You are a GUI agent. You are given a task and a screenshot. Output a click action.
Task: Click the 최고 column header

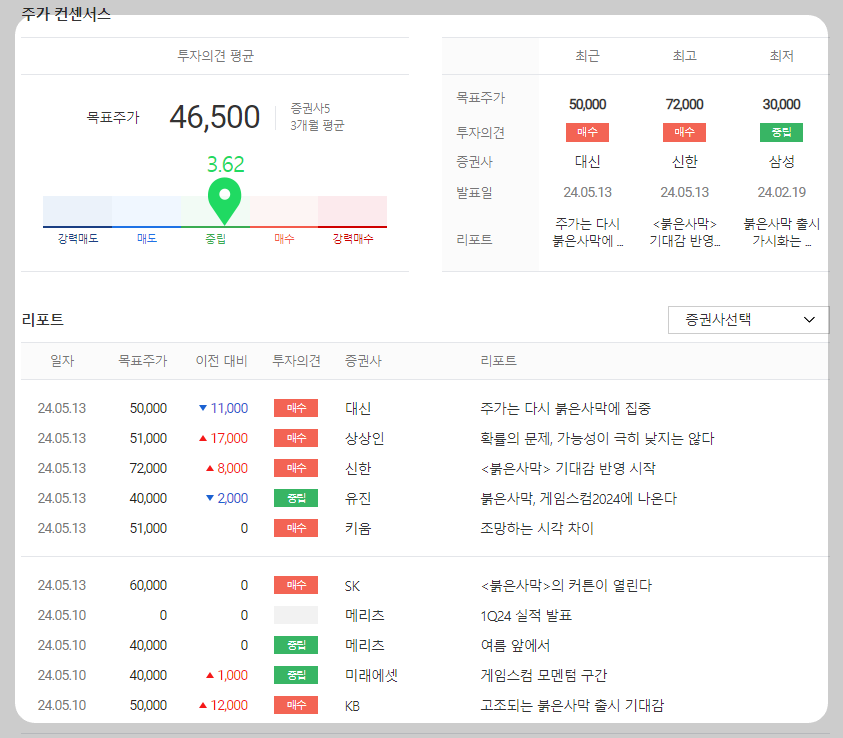pos(684,56)
